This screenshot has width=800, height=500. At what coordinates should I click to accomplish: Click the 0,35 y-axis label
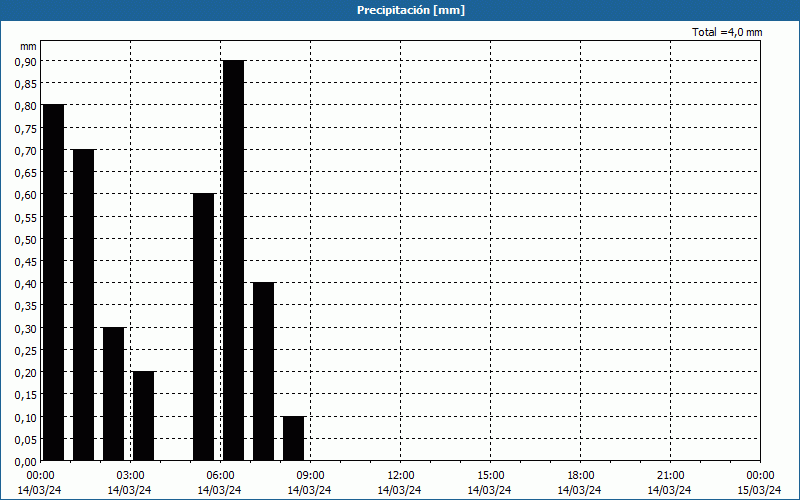point(25,306)
